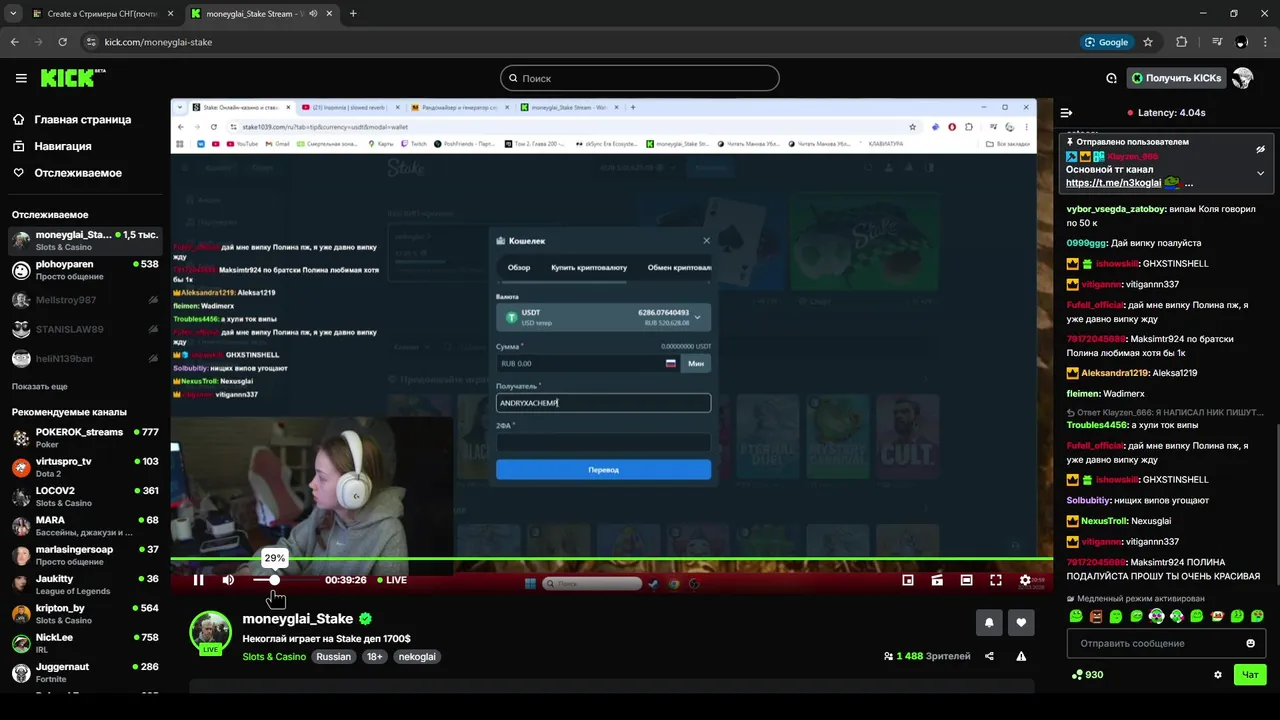The image size is (1280, 720).
Task: Insert the first green blob quick emote
Action: pyautogui.click(x=1076, y=616)
